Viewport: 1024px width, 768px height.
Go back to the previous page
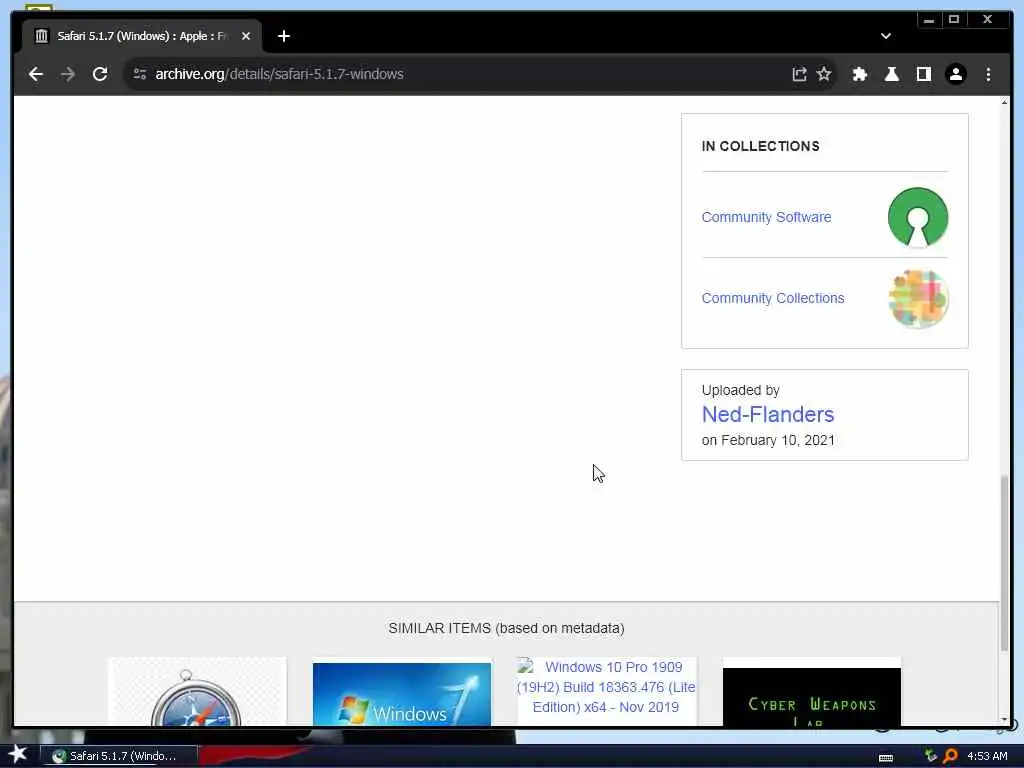click(x=36, y=74)
